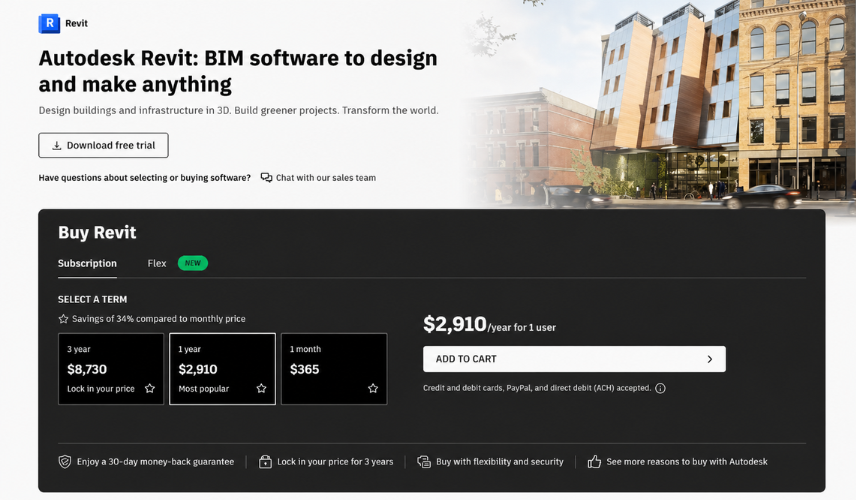Switch to the Flex tab
This screenshot has width=856, height=500.
157,263
